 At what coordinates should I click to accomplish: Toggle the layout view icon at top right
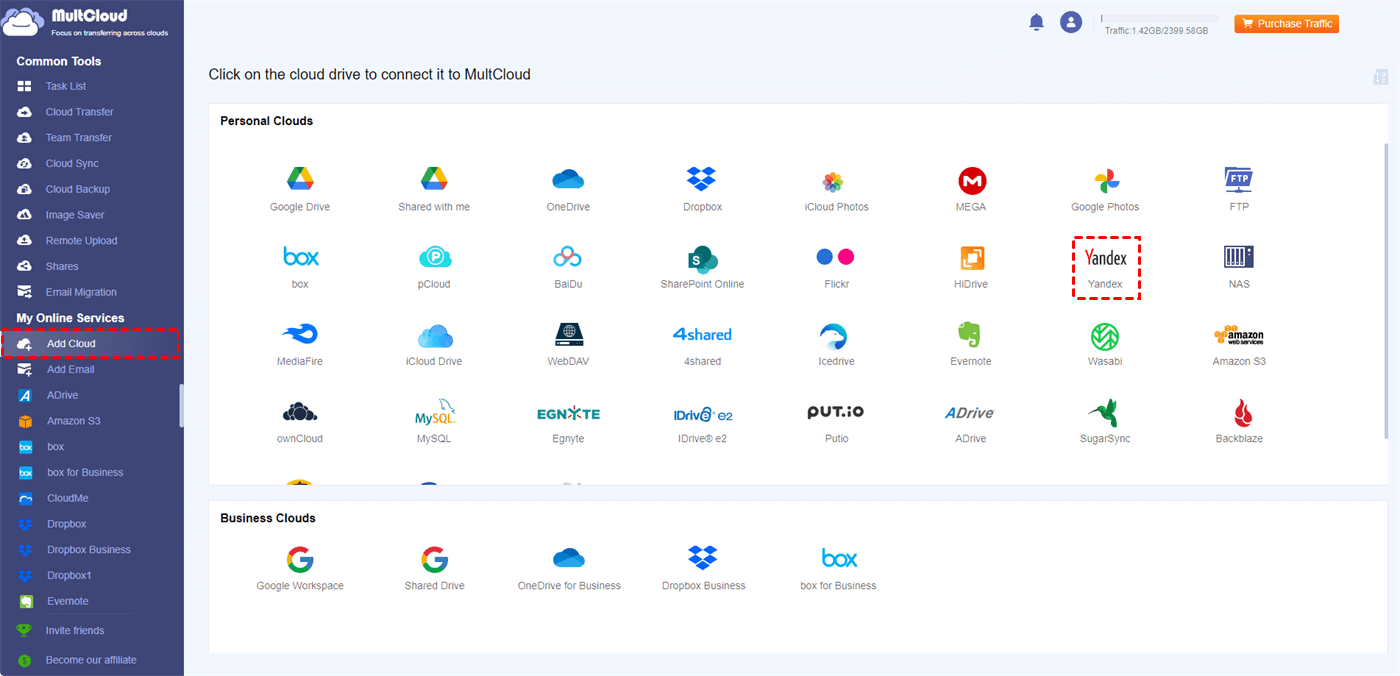point(1381,77)
